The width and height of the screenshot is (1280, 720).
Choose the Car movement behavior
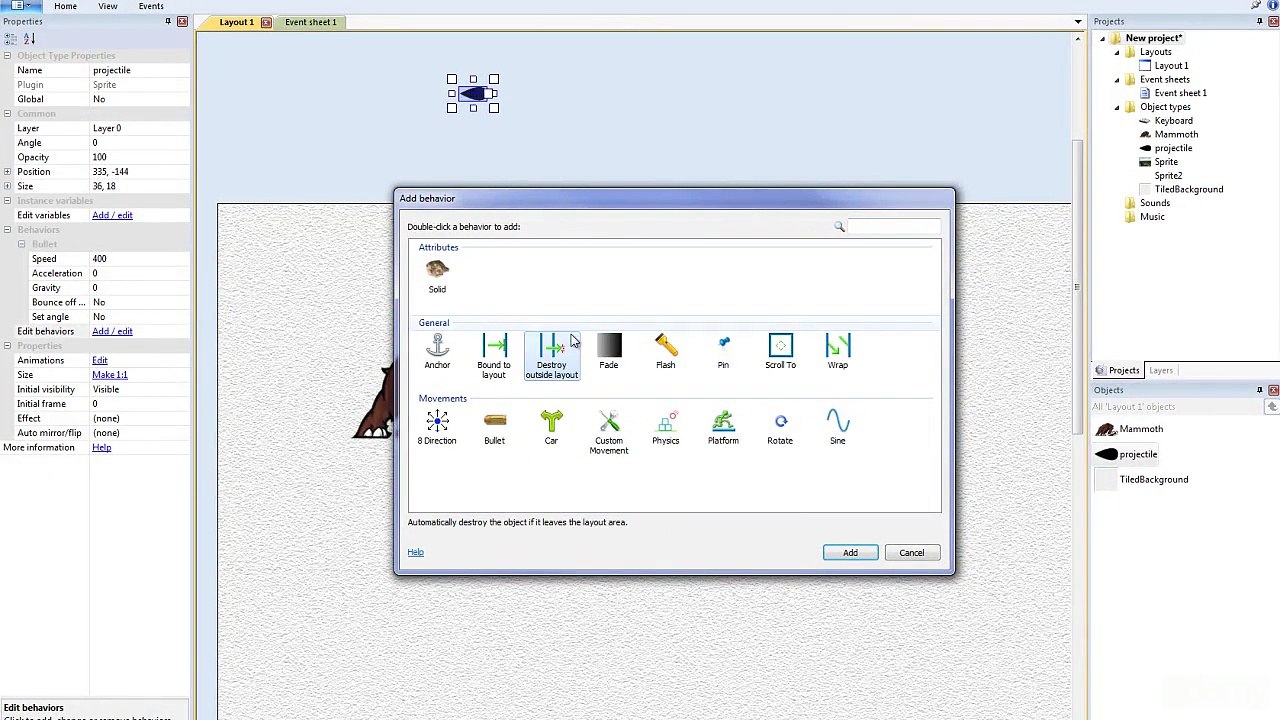[551, 427]
